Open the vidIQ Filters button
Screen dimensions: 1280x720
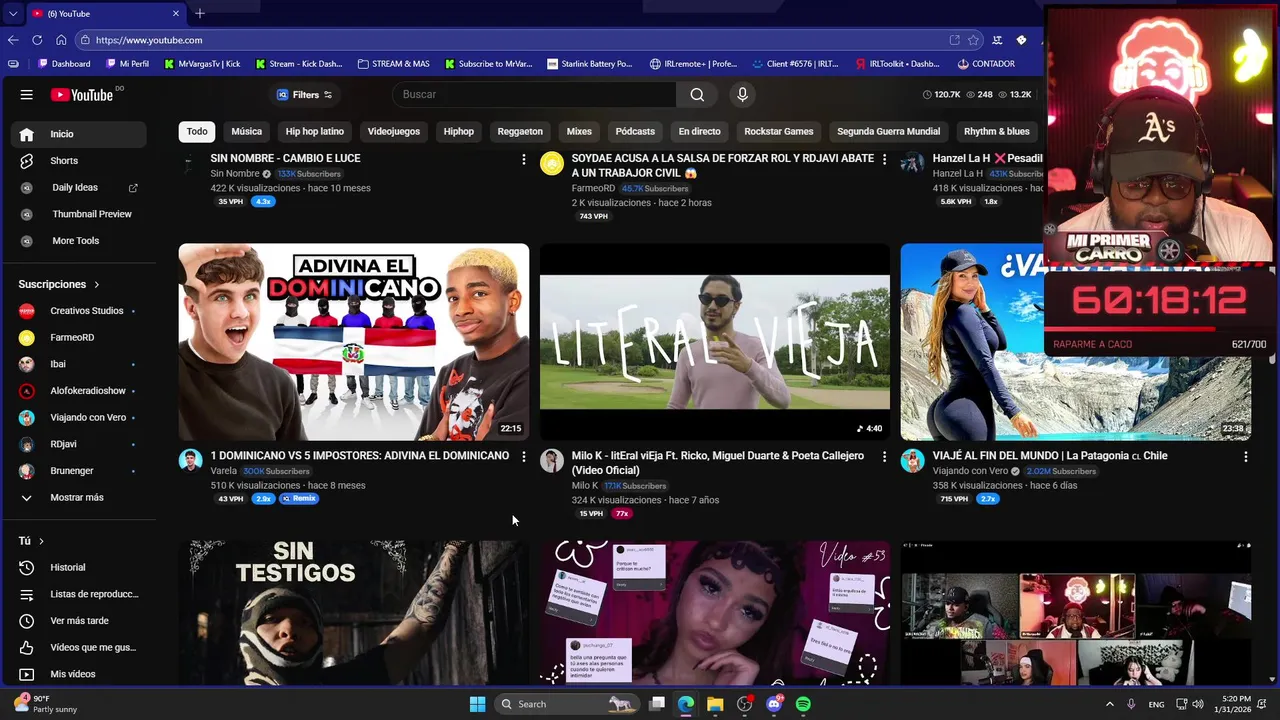pos(304,95)
